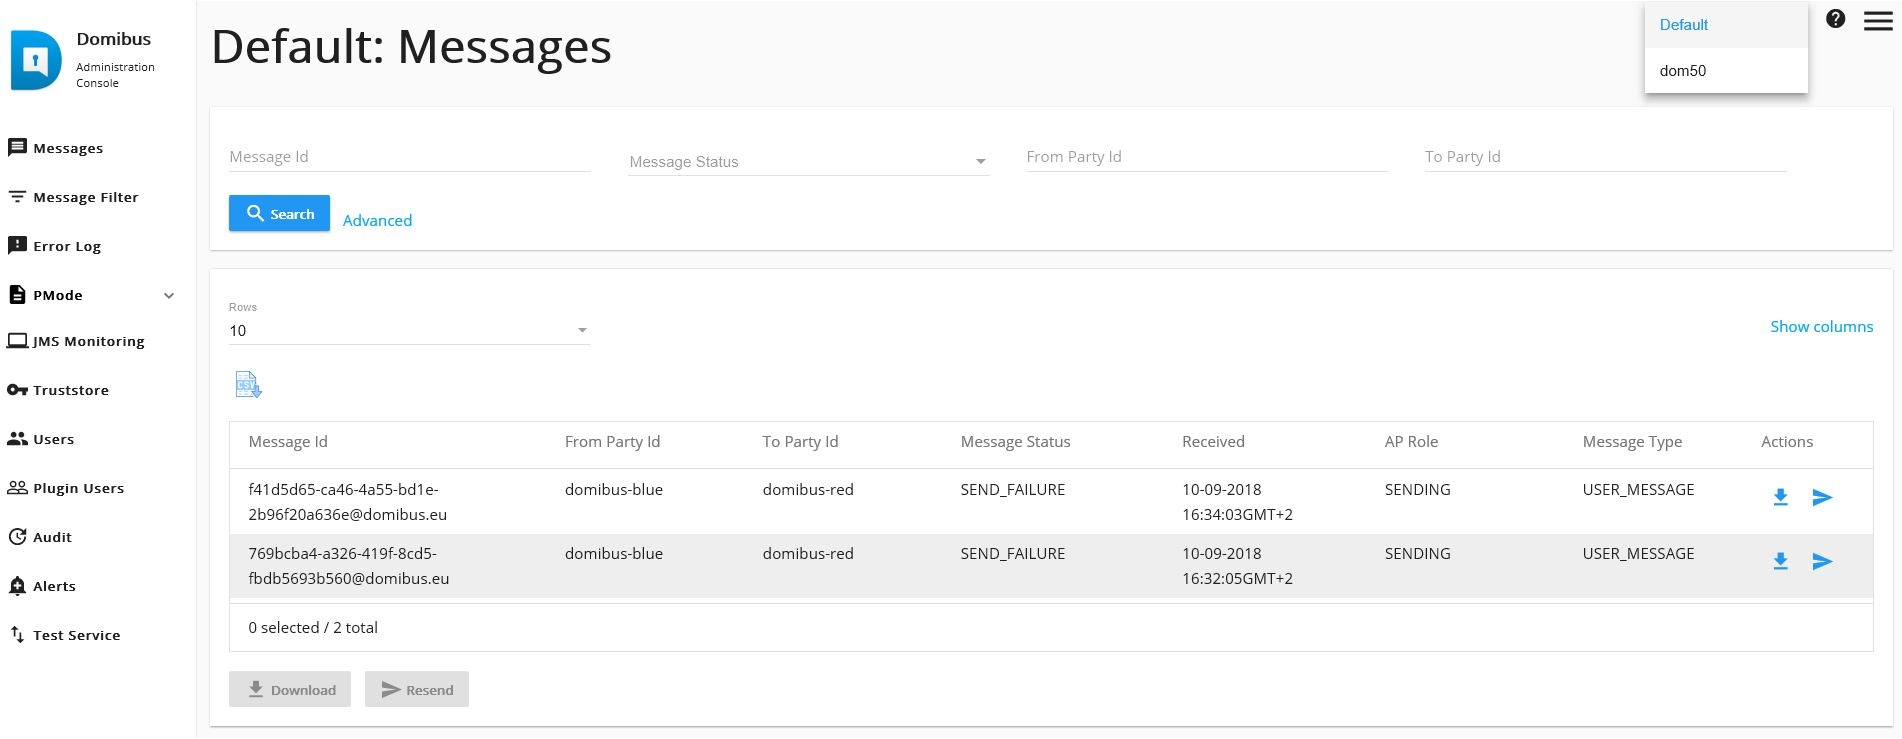The height and width of the screenshot is (739, 1902).
Task: Click the help question mark icon
Action: [1835, 19]
